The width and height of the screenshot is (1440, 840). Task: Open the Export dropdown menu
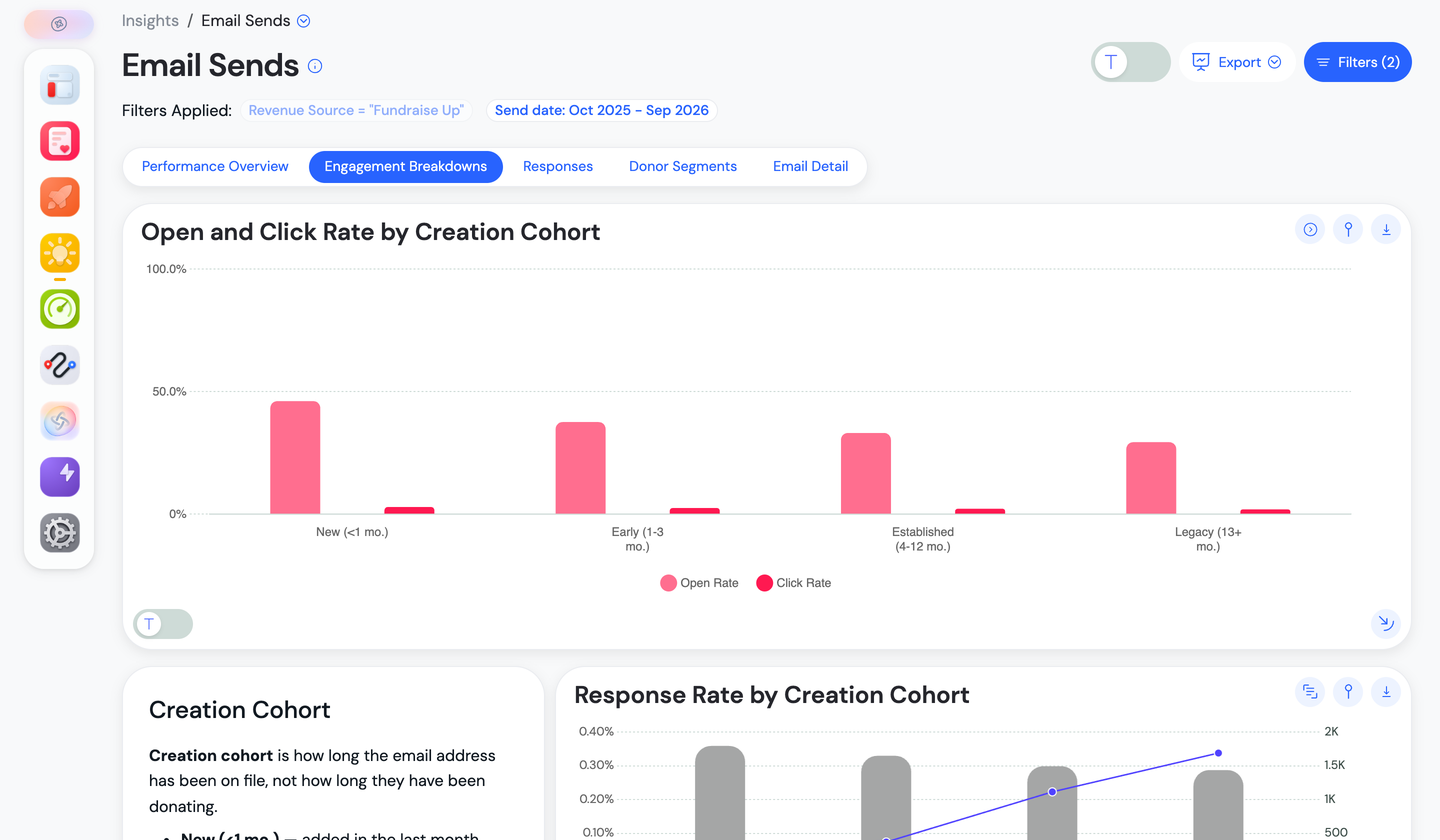coord(1237,62)
